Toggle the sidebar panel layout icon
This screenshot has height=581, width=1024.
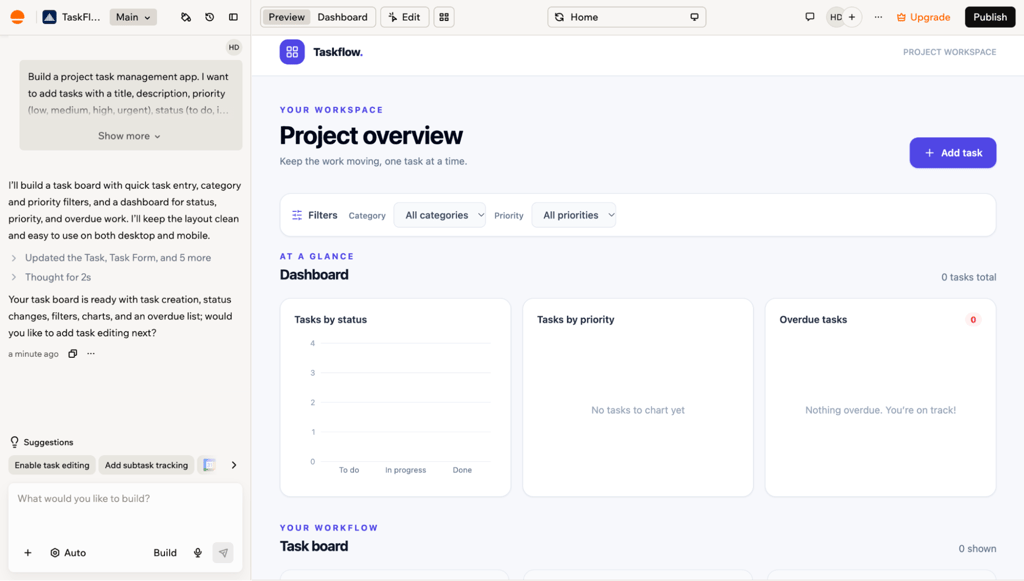click(x=233, y=17)
